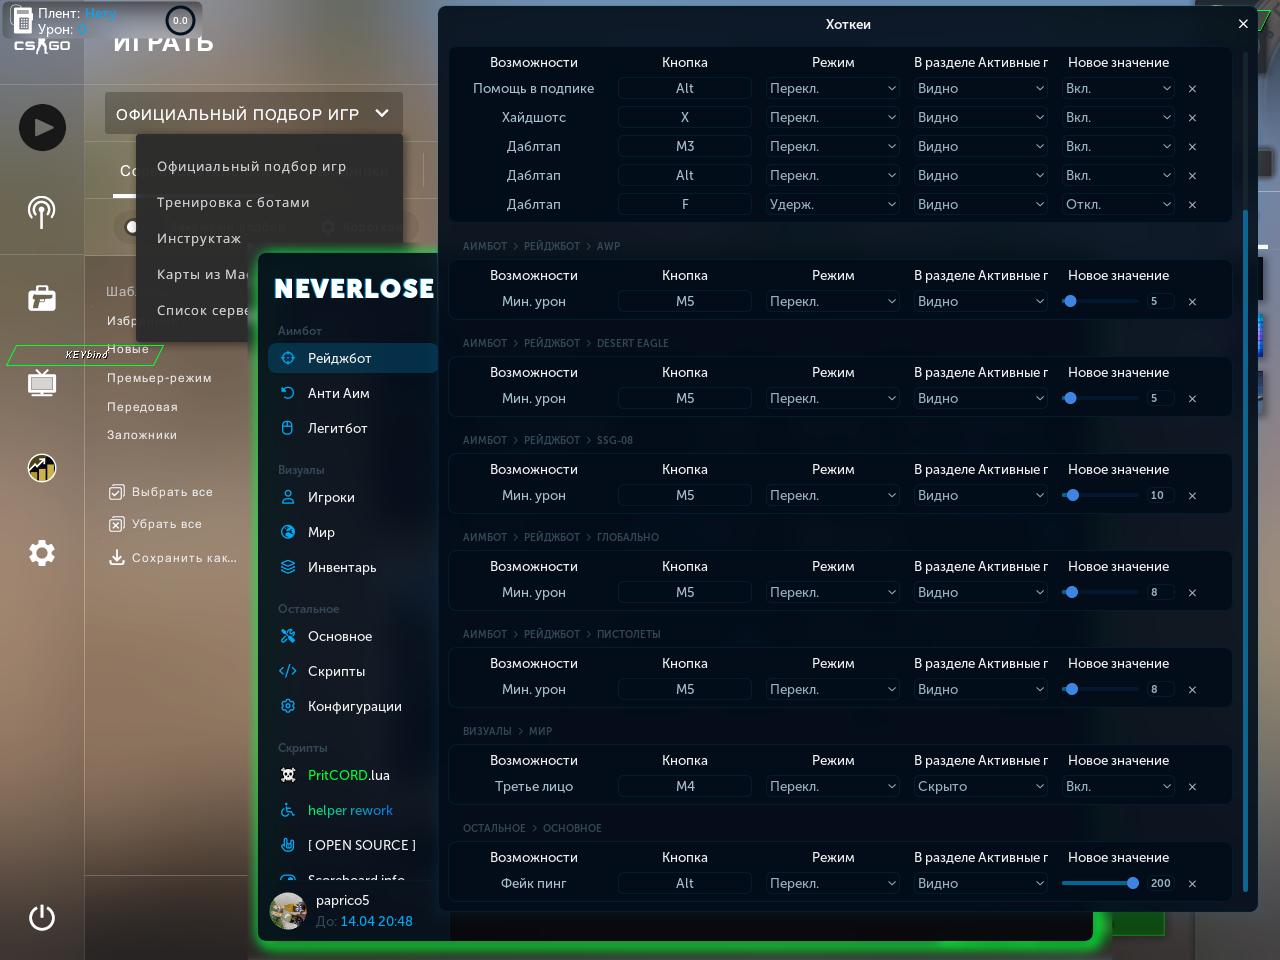1280x960 pixels.
Task: Click the settings gear in the left sidebar
Action: click(x=42, y=553)
